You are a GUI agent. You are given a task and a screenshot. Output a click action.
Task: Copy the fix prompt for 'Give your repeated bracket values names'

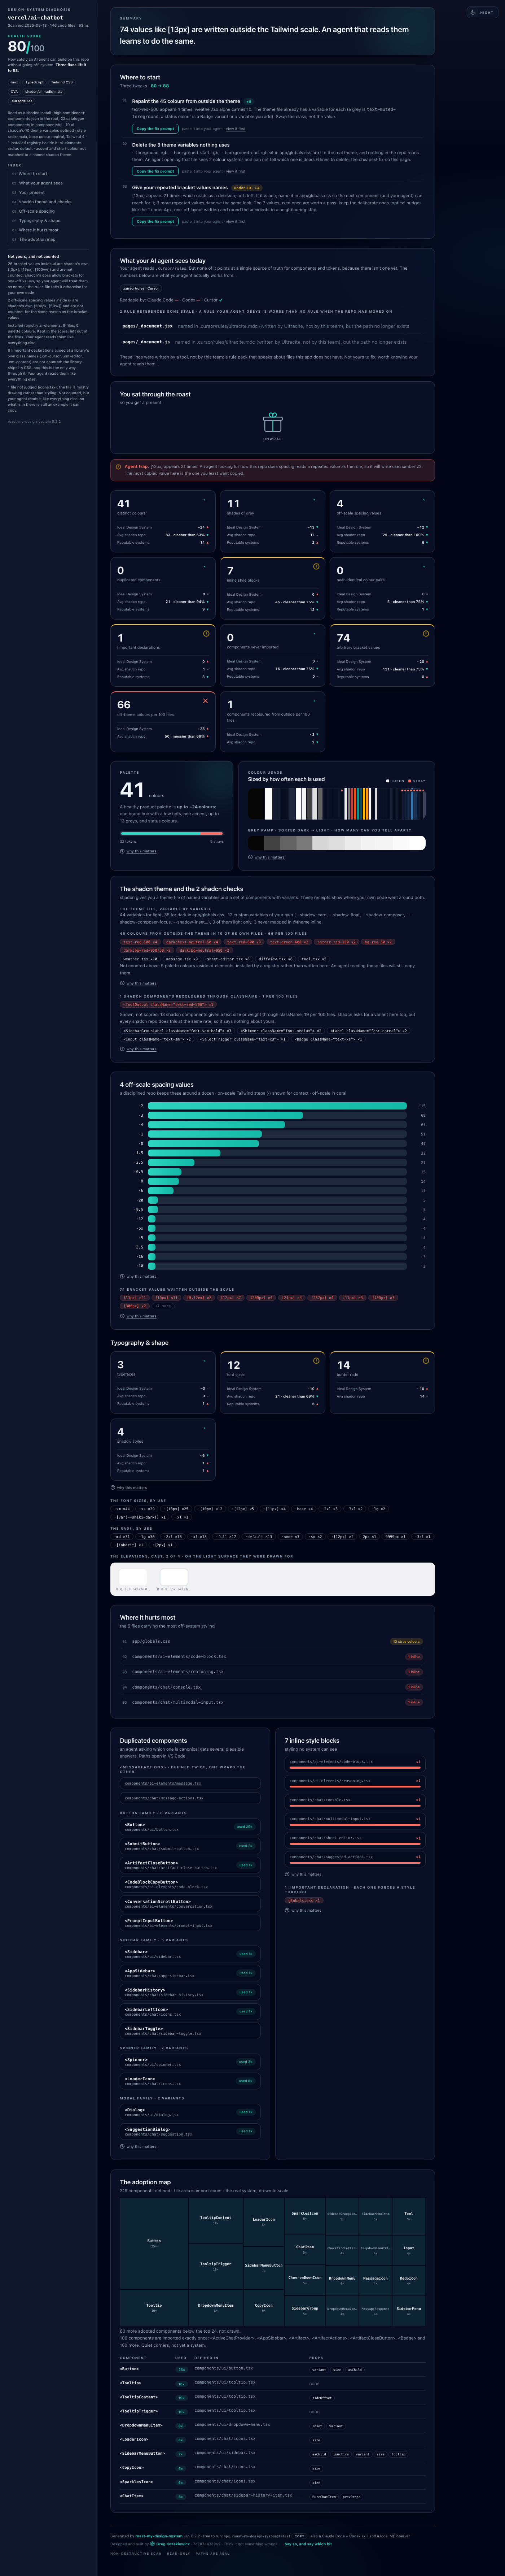(155, 221)
